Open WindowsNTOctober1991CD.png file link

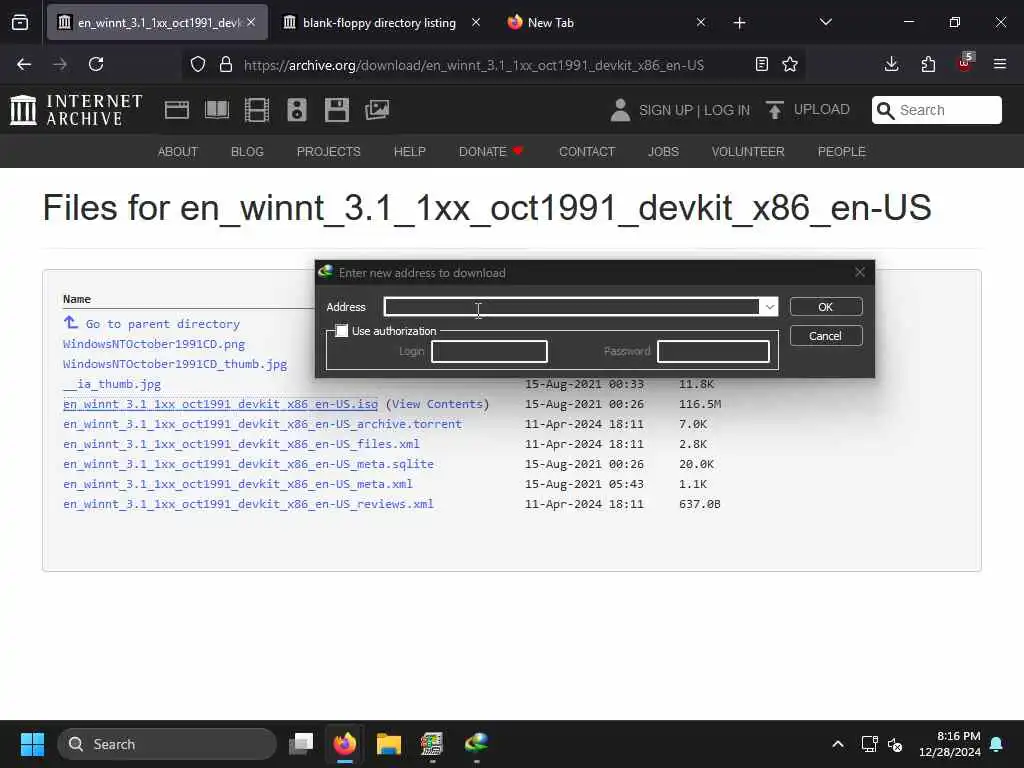(154, 344)
